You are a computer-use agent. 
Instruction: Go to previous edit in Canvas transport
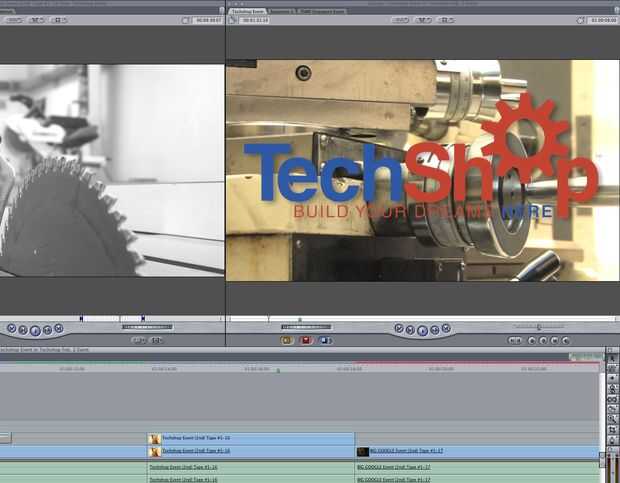pos(399,328)
